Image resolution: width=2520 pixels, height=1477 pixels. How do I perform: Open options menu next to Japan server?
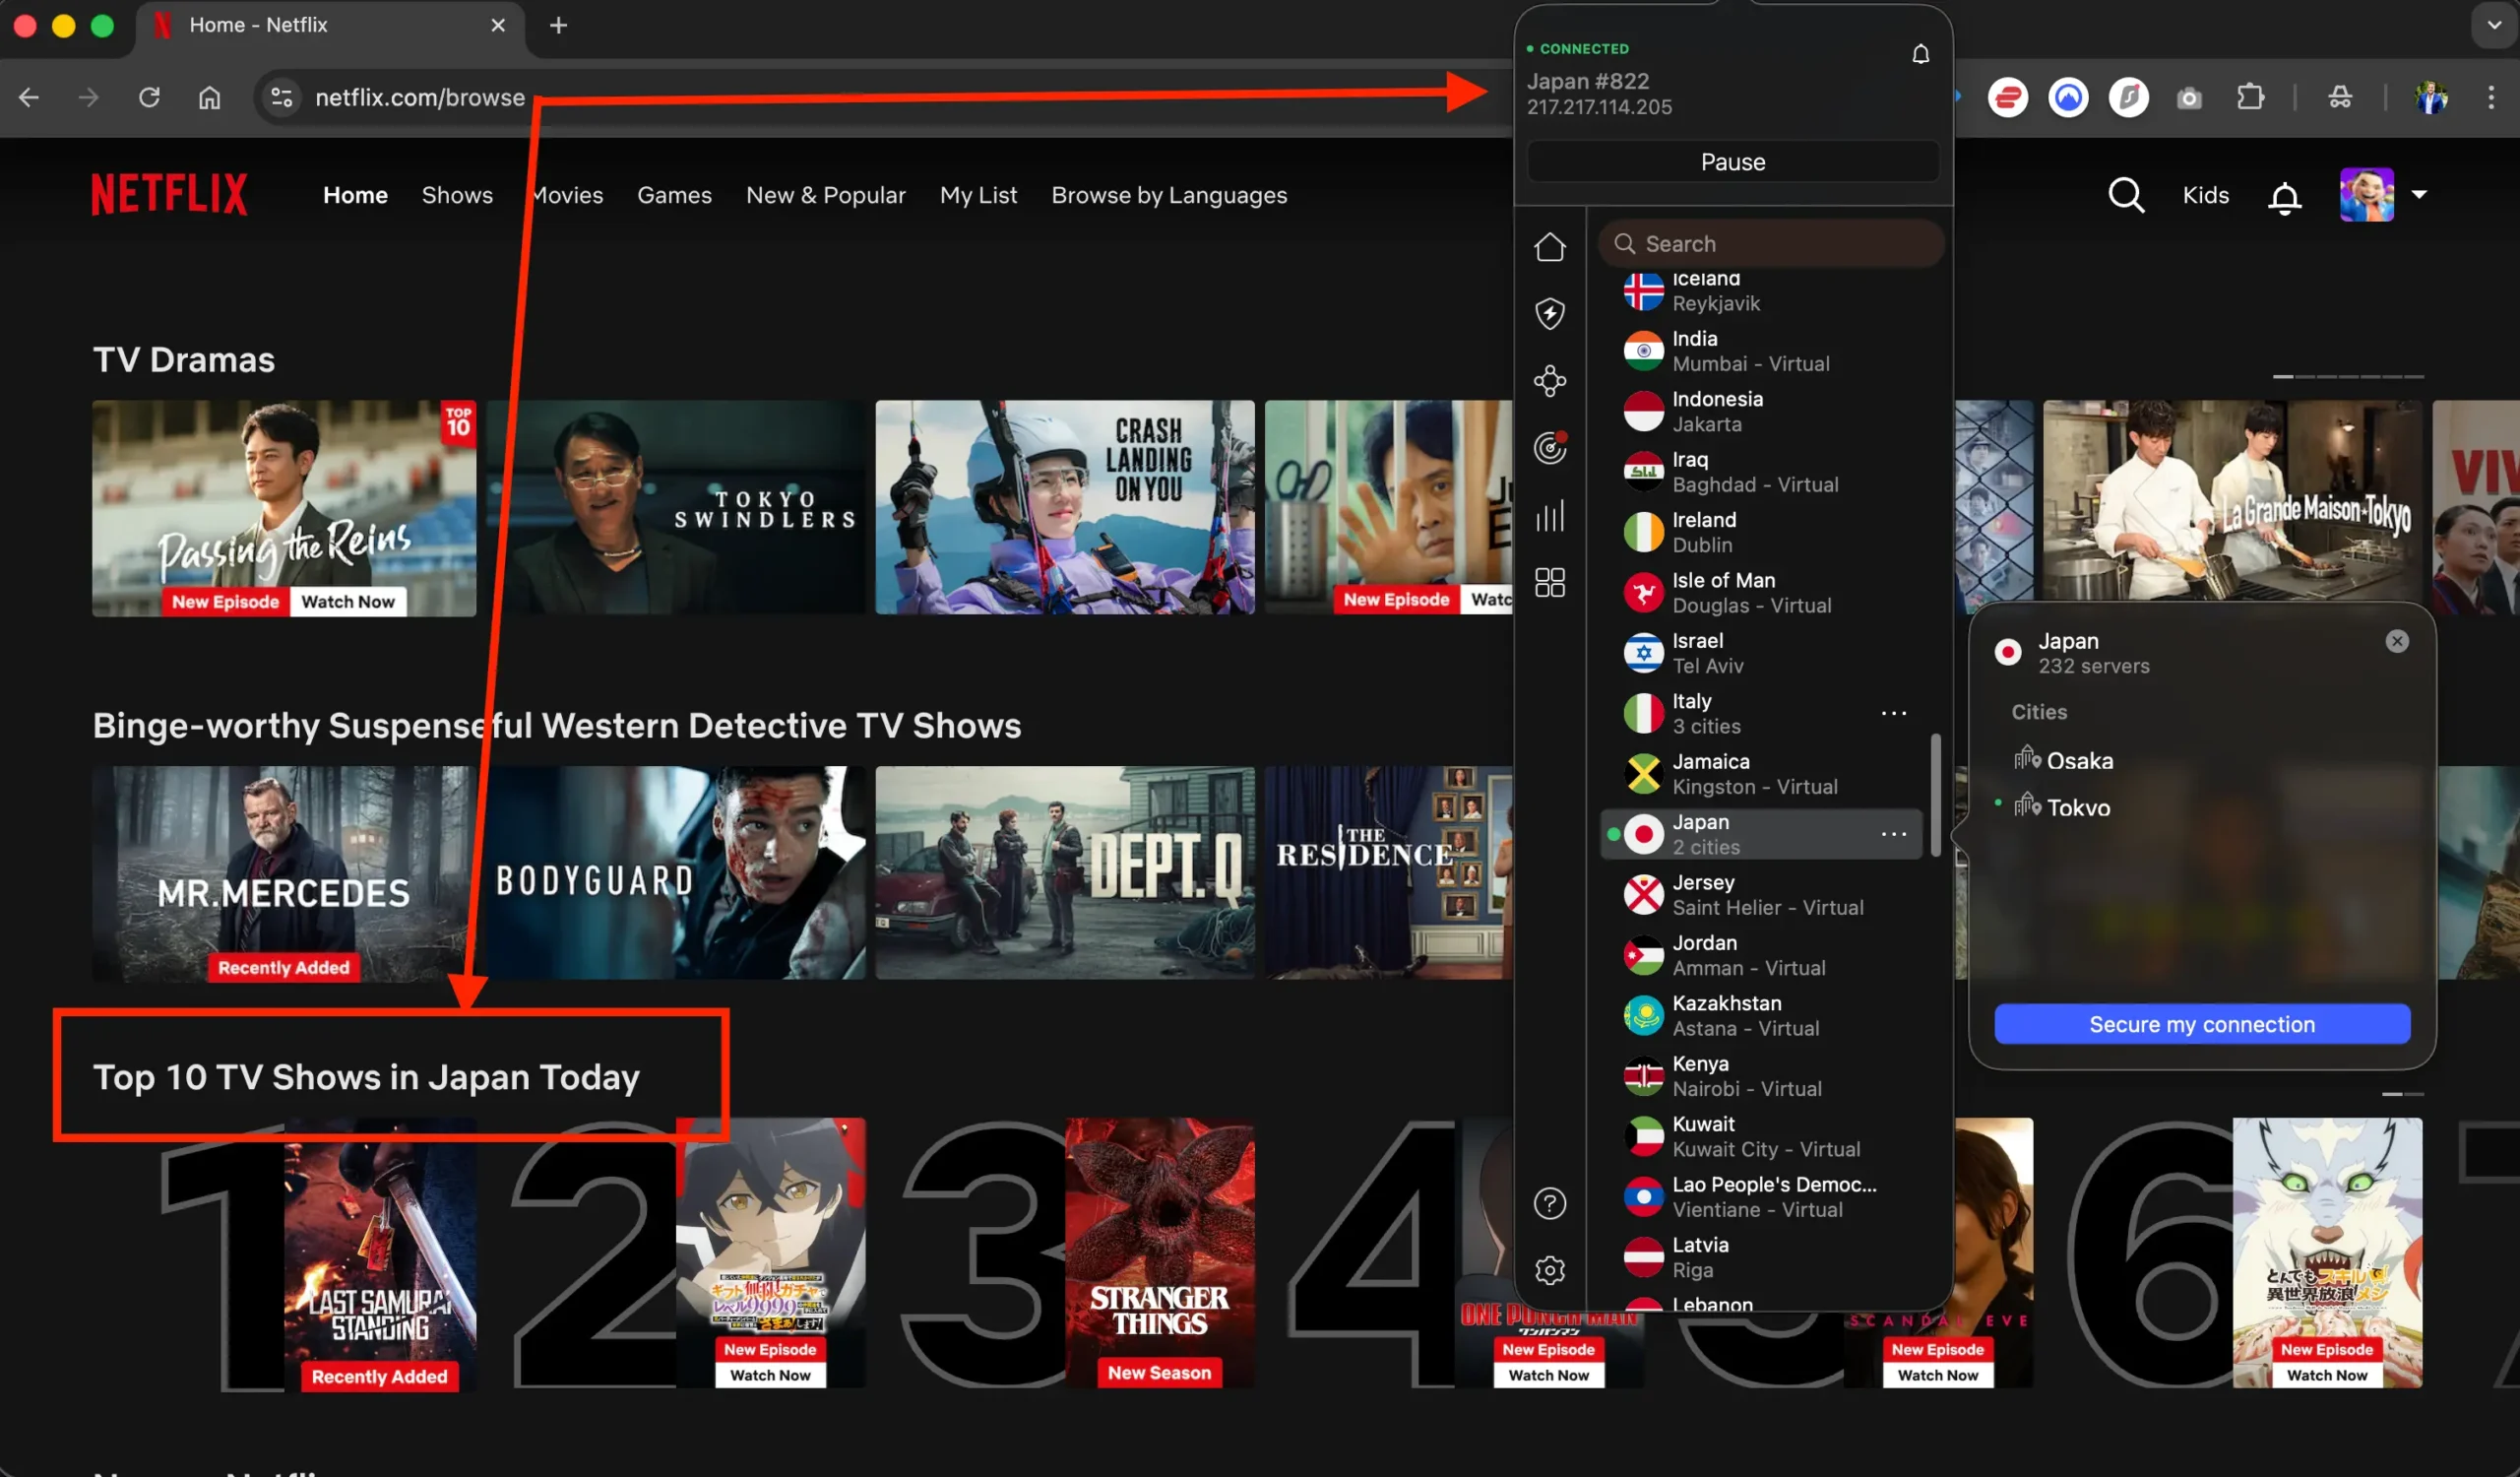point(1896,833)
